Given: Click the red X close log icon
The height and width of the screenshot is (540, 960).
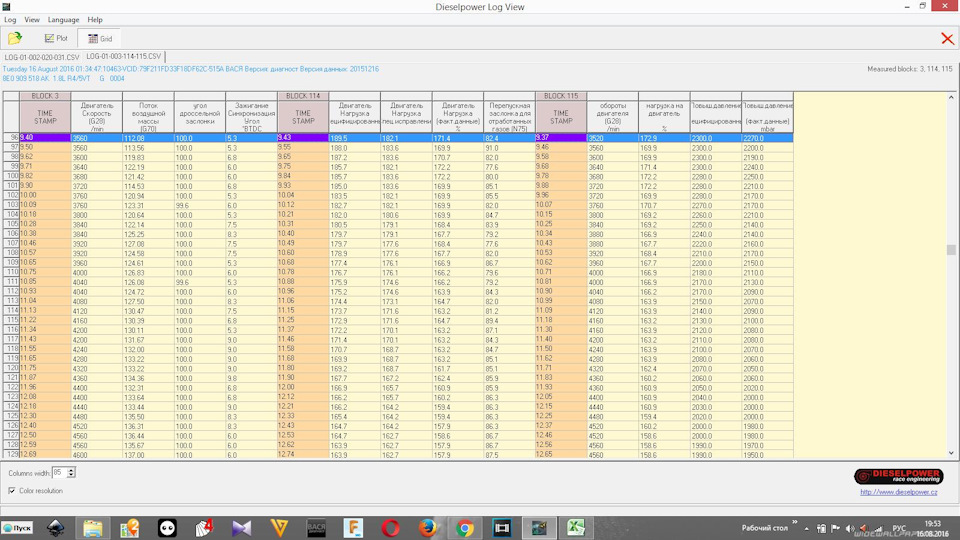Looking at the screenshot, I should (x=946, y=38).
